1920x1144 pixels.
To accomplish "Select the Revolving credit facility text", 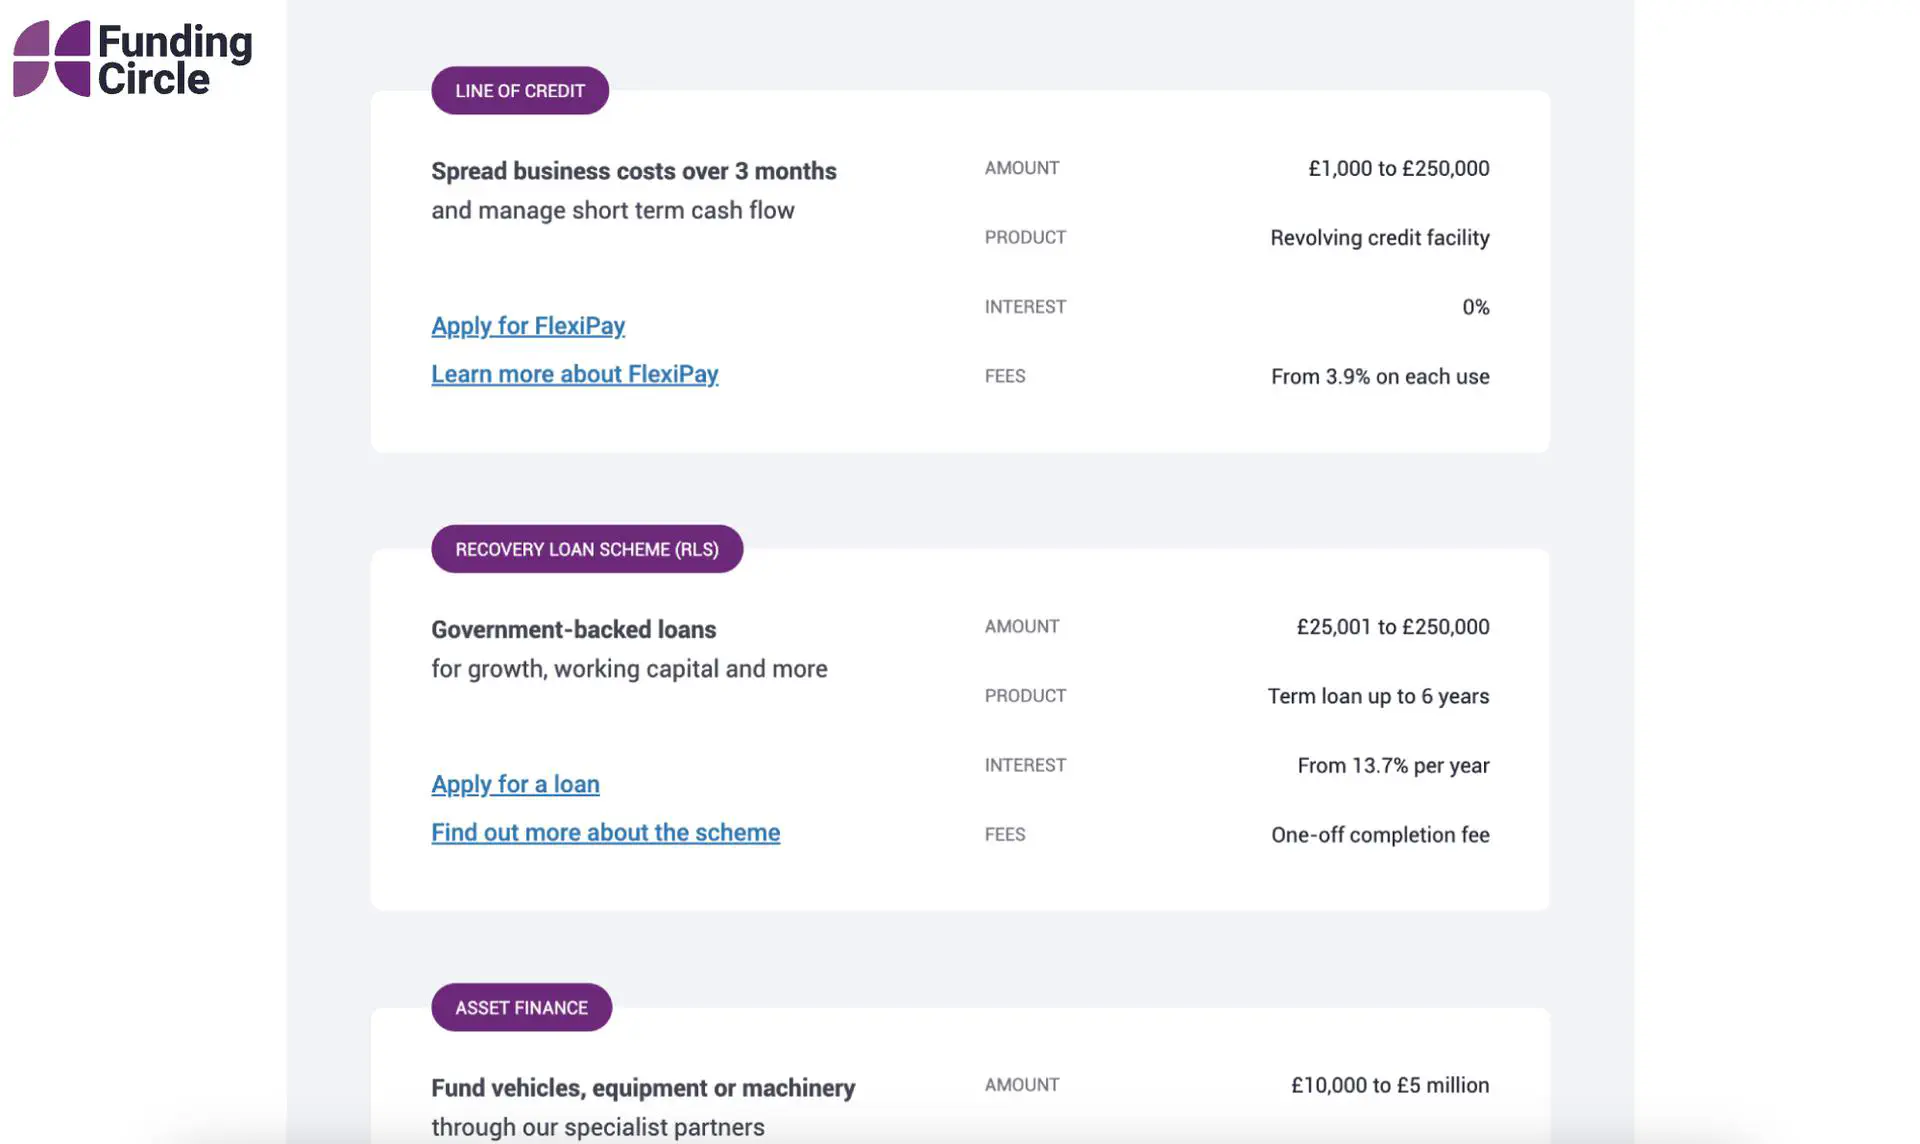I will (x=1379, y=238).
